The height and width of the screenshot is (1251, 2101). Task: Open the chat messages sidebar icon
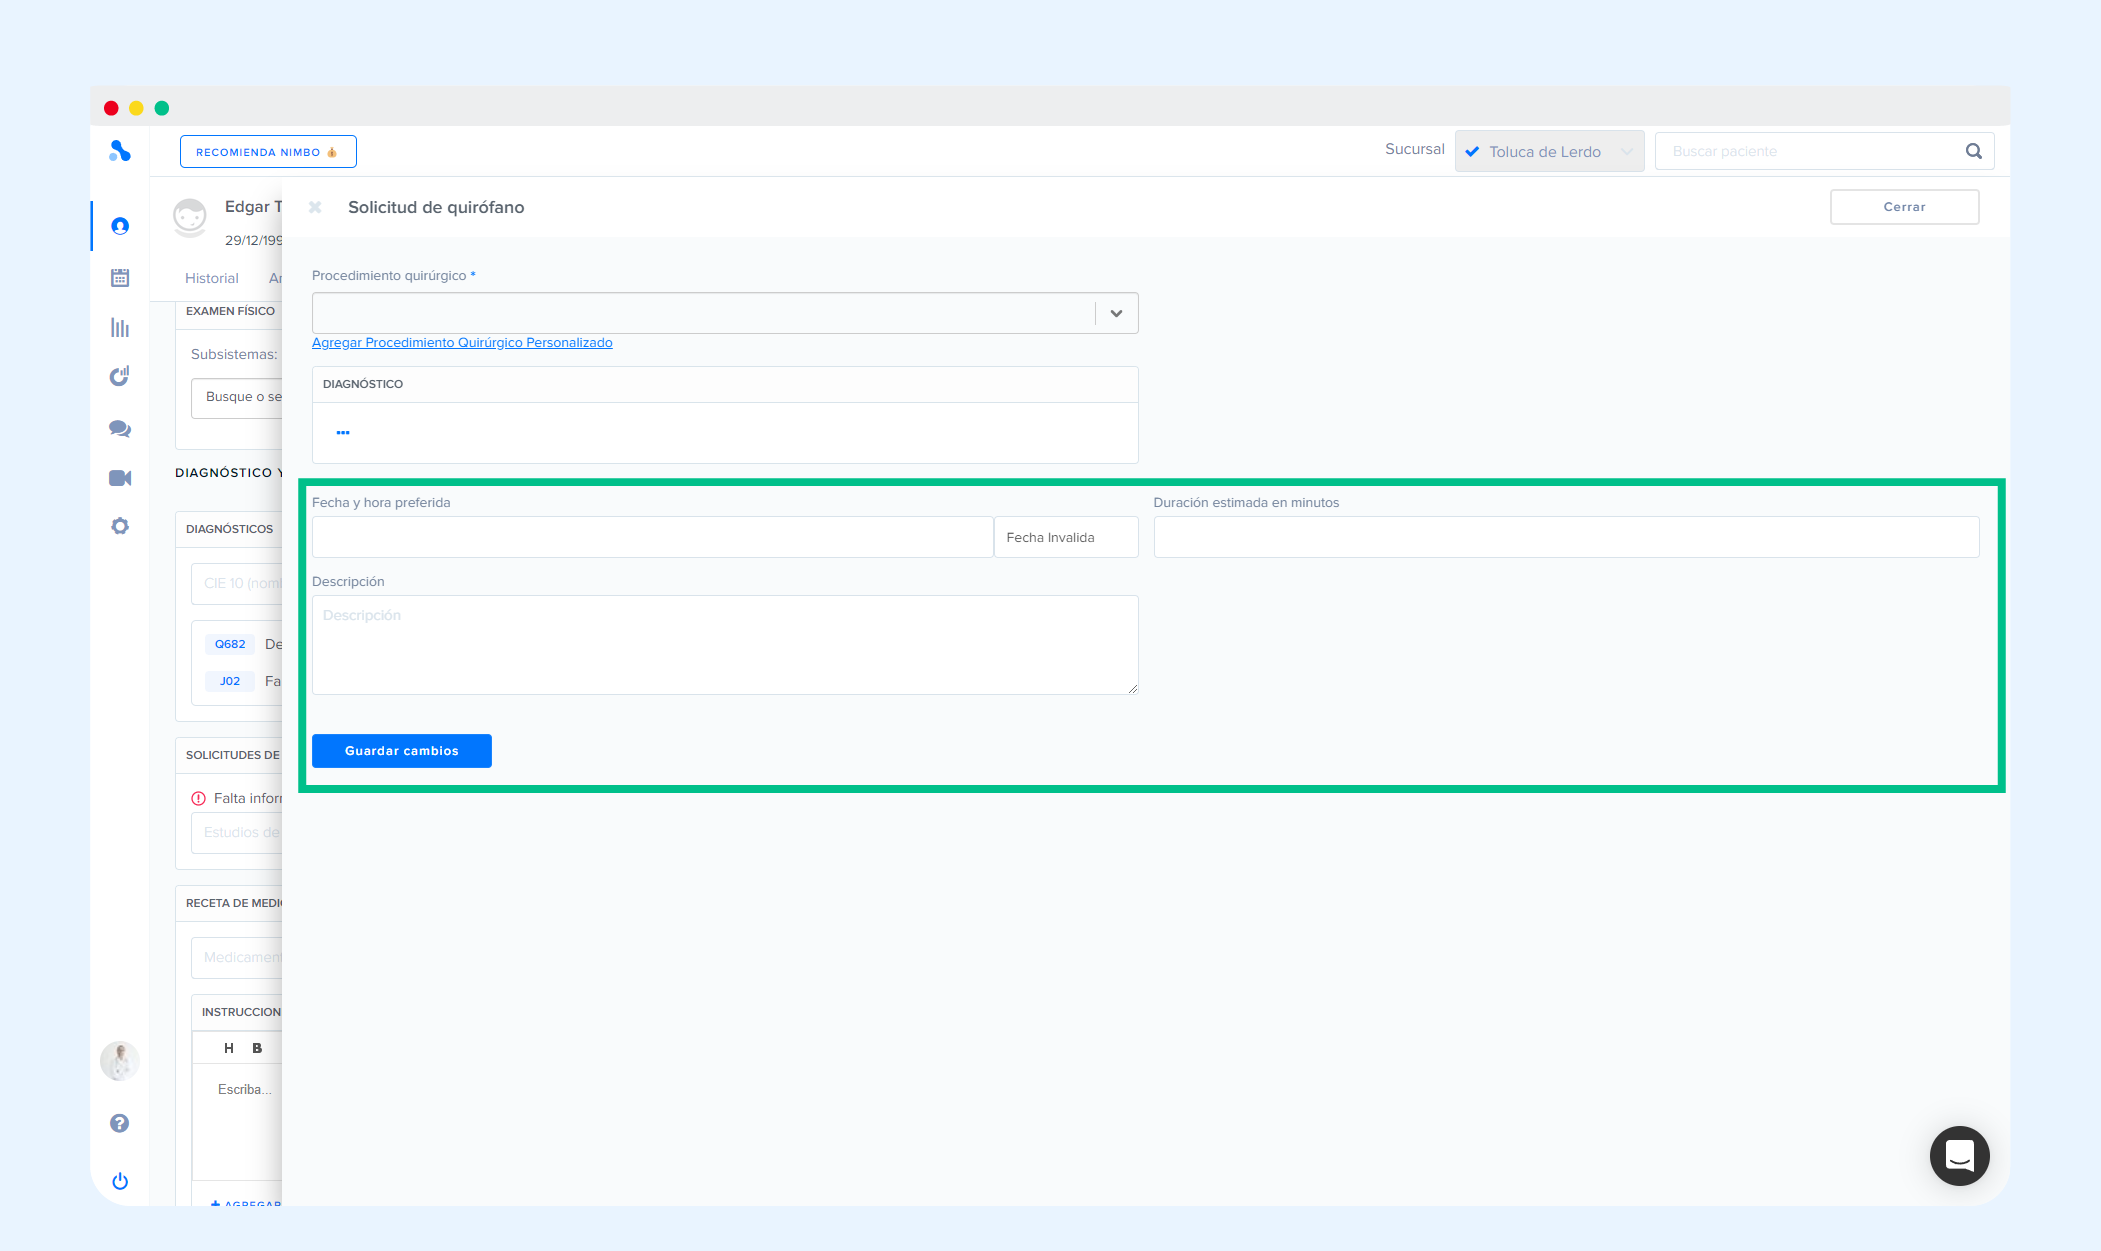120,428
